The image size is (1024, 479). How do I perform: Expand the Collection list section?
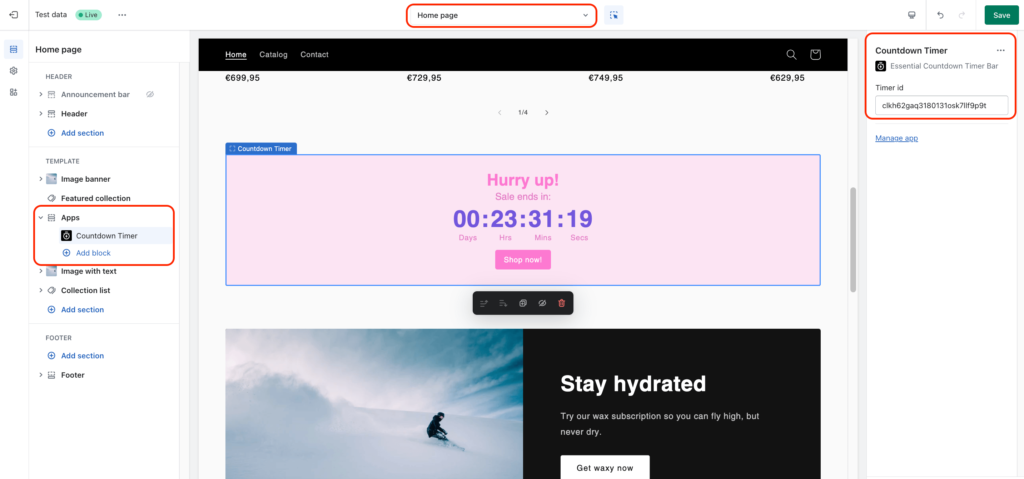(x=41, y=290)
